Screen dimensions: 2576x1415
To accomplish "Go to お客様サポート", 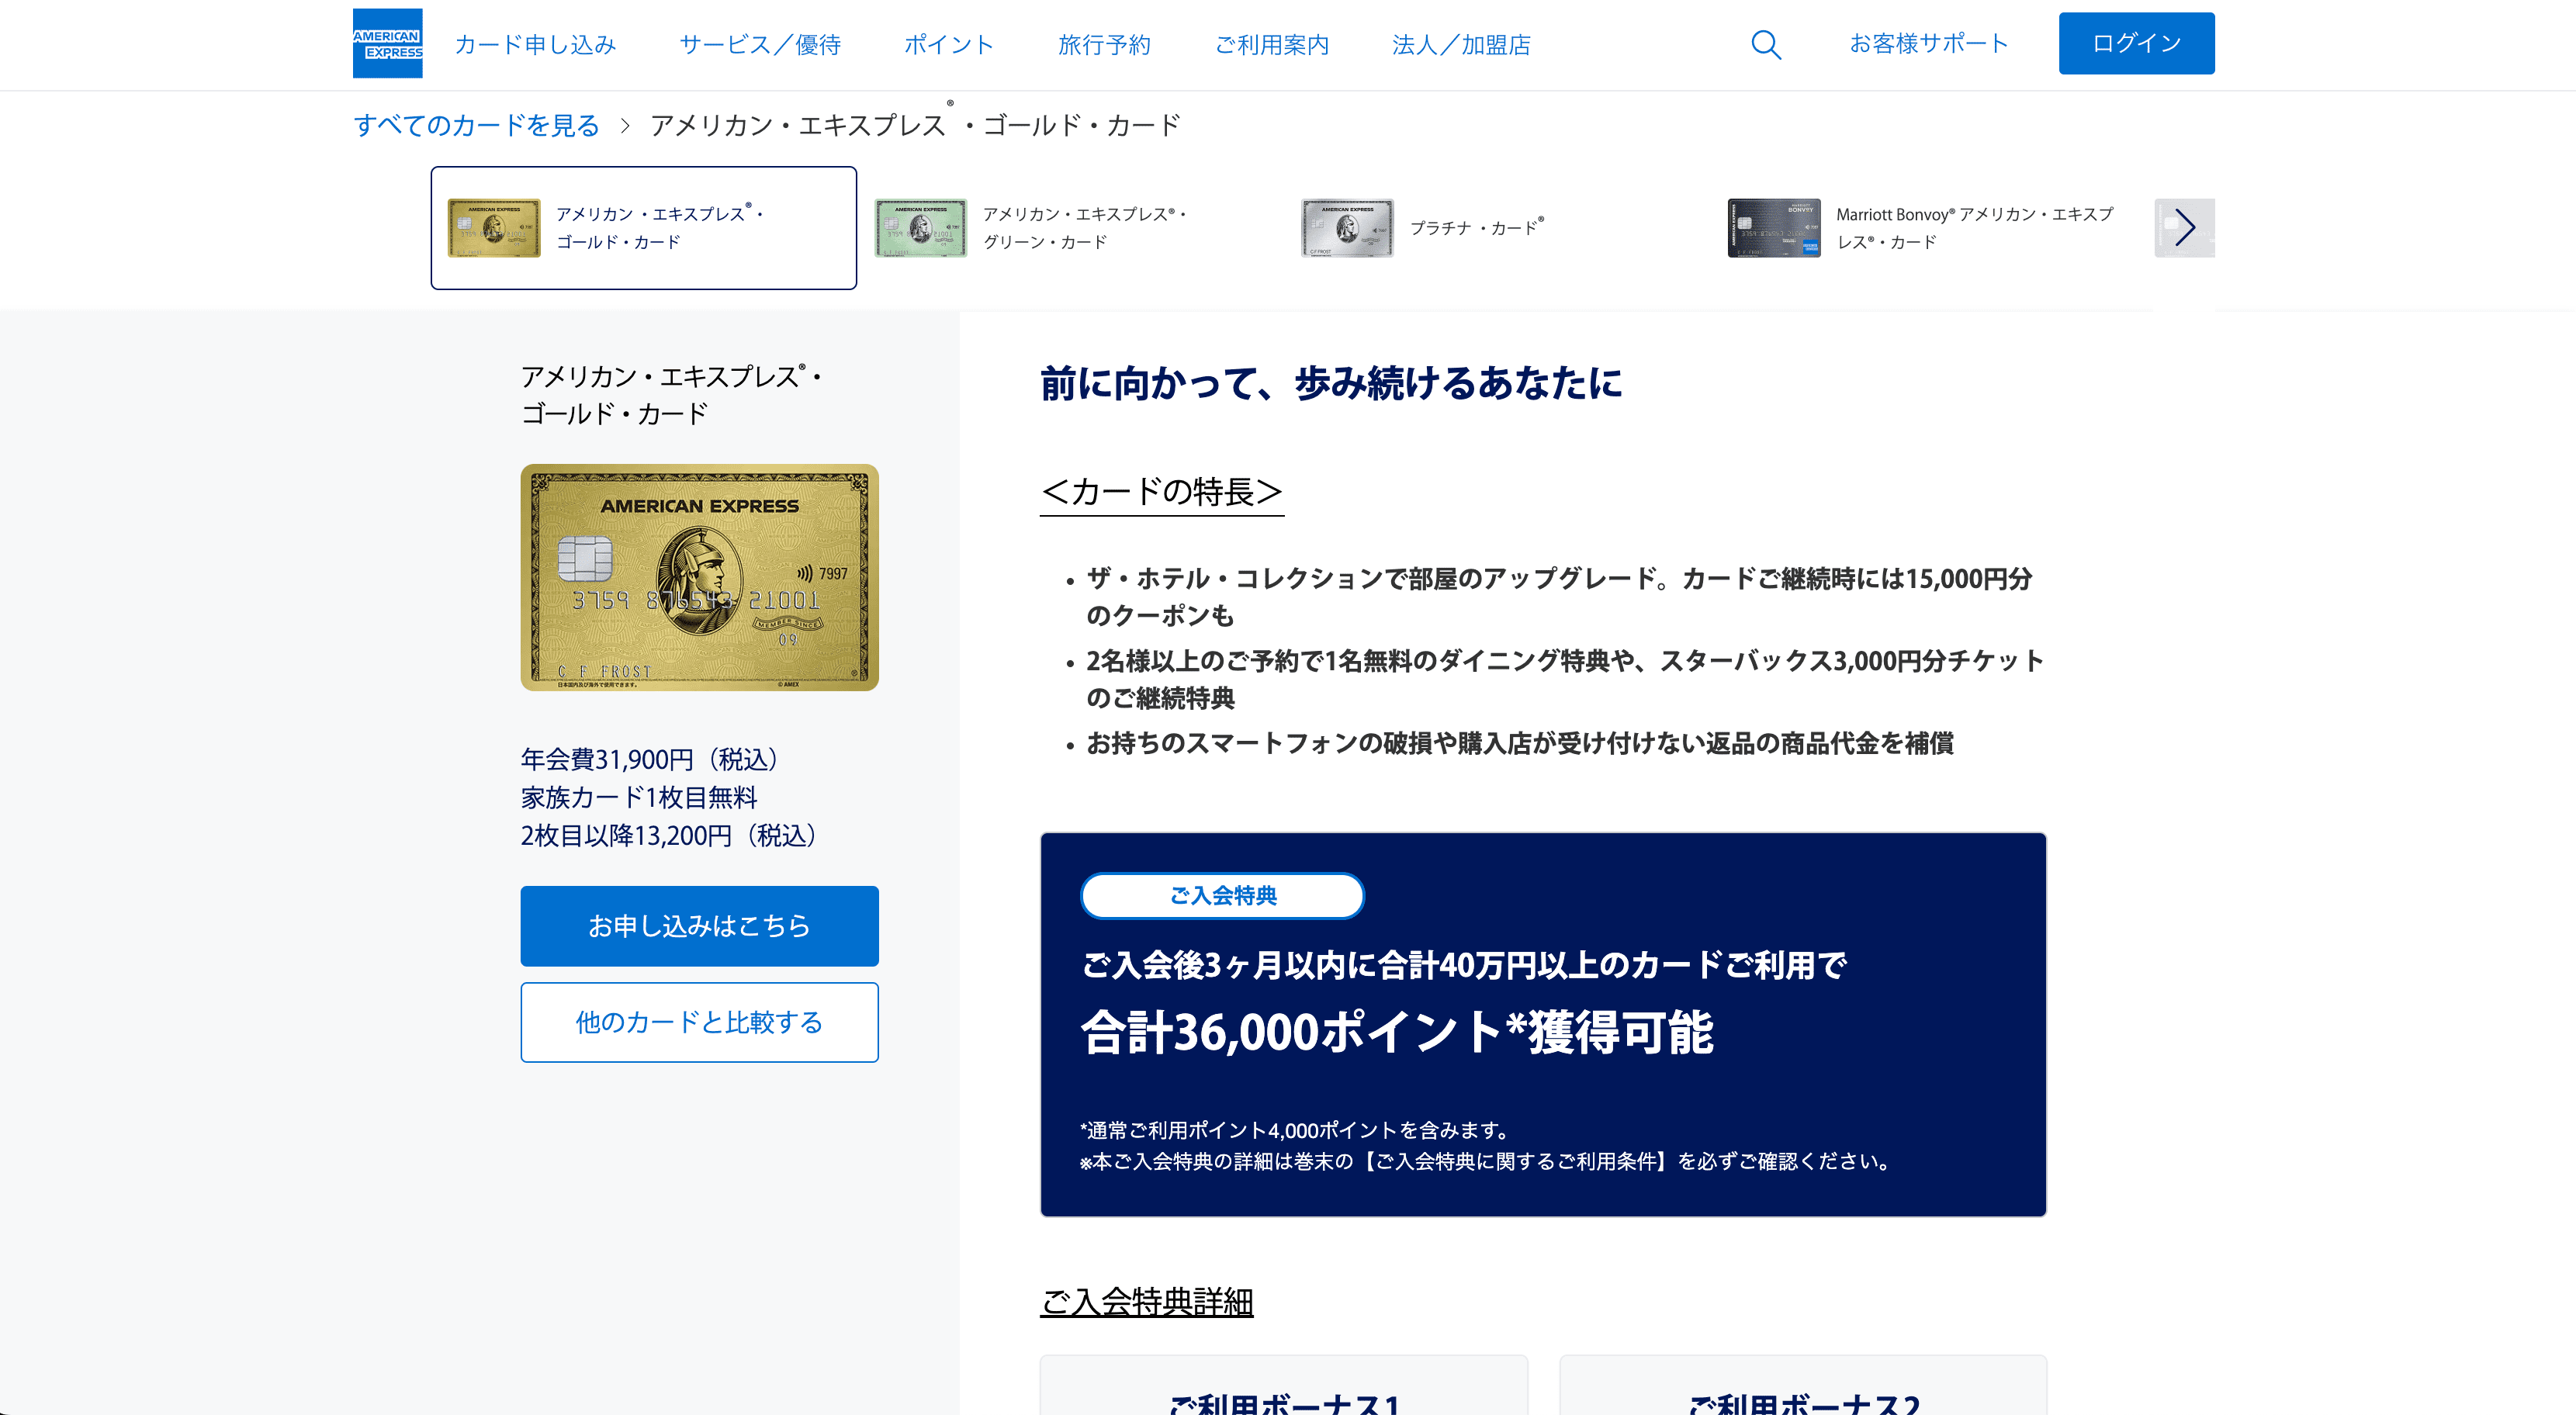I will click(x=1928, y=43).
